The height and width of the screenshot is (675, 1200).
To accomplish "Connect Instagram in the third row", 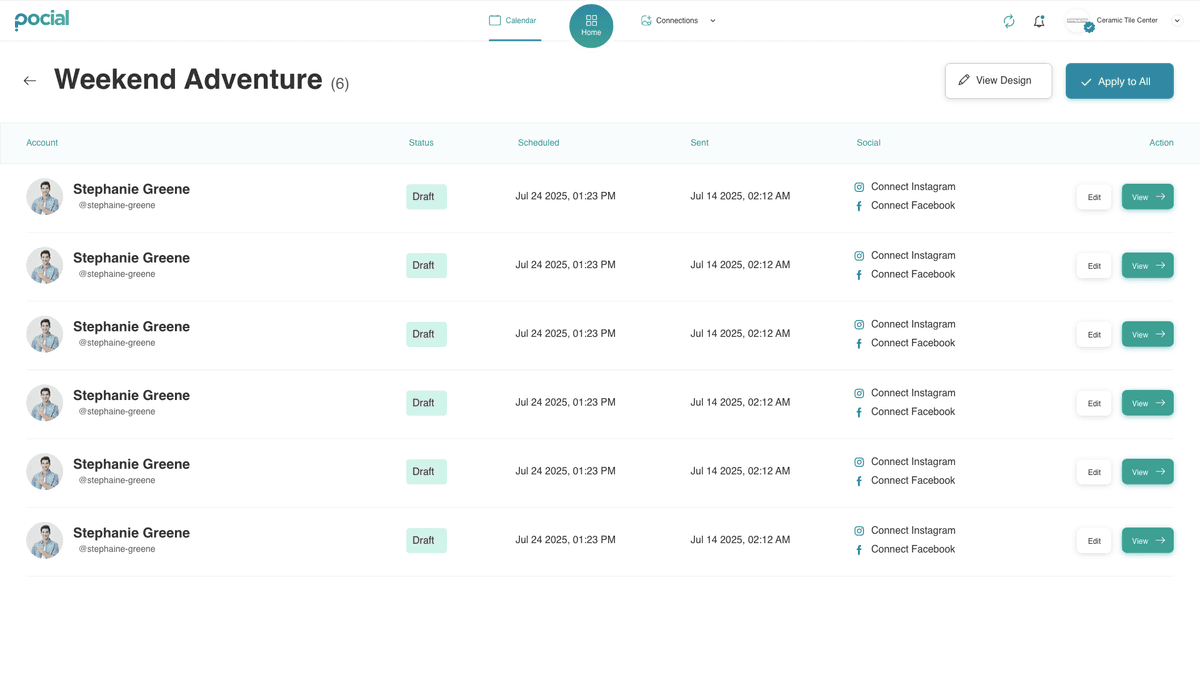I will click(904, 324).
